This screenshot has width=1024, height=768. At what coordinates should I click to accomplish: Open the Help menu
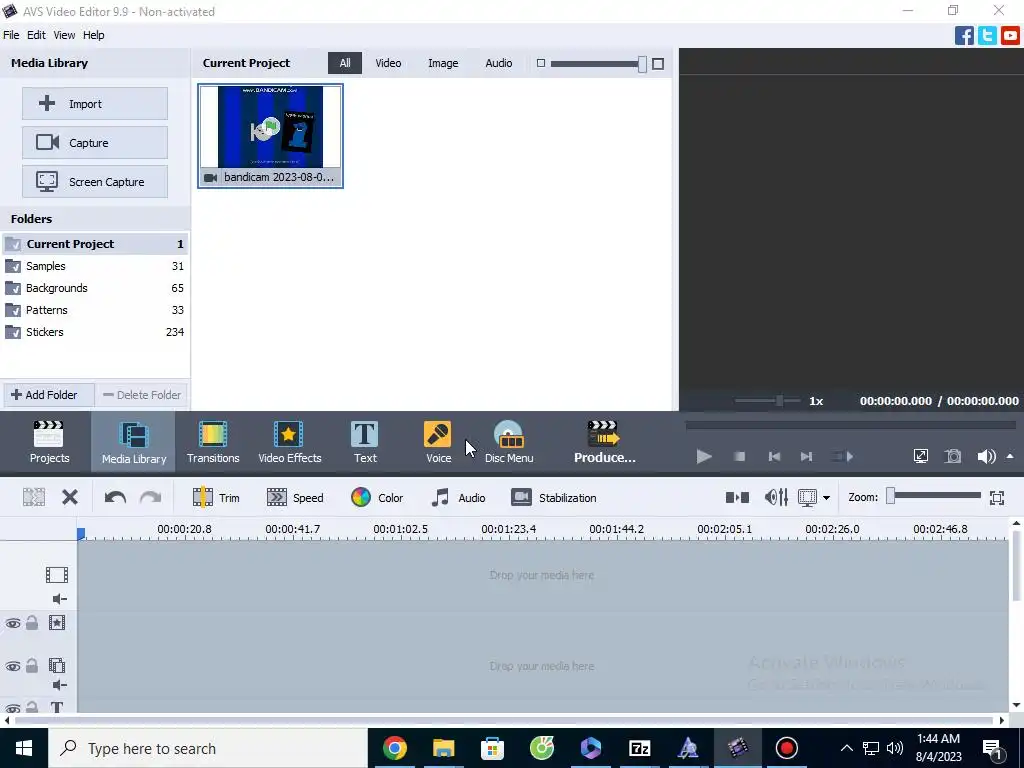(93, 35)
